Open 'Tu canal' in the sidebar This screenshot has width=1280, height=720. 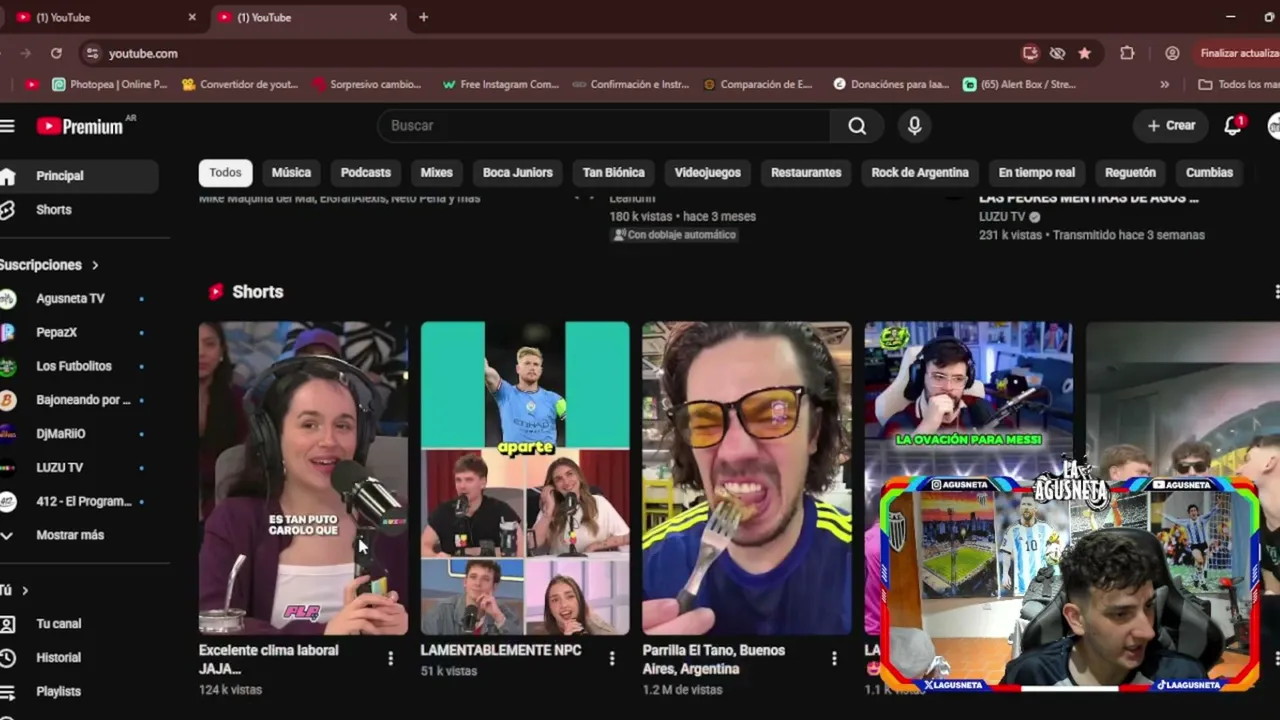pyautogui.click(x=58, y=624)
